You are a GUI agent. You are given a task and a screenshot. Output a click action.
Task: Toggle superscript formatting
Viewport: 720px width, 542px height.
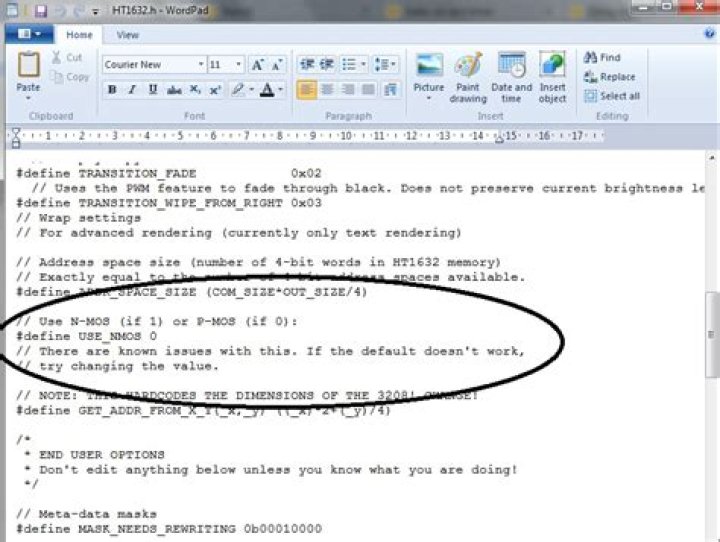(215, 90)
